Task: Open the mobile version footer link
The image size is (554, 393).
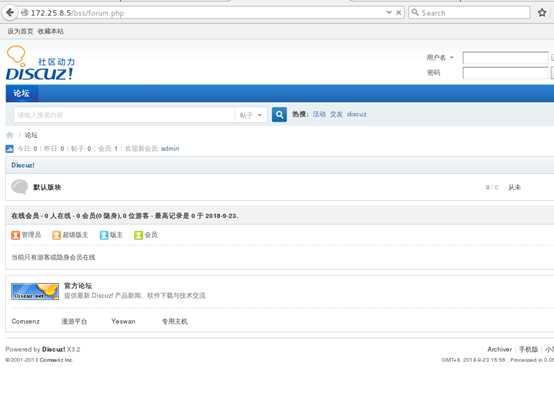Action: (x=528, y=349)
